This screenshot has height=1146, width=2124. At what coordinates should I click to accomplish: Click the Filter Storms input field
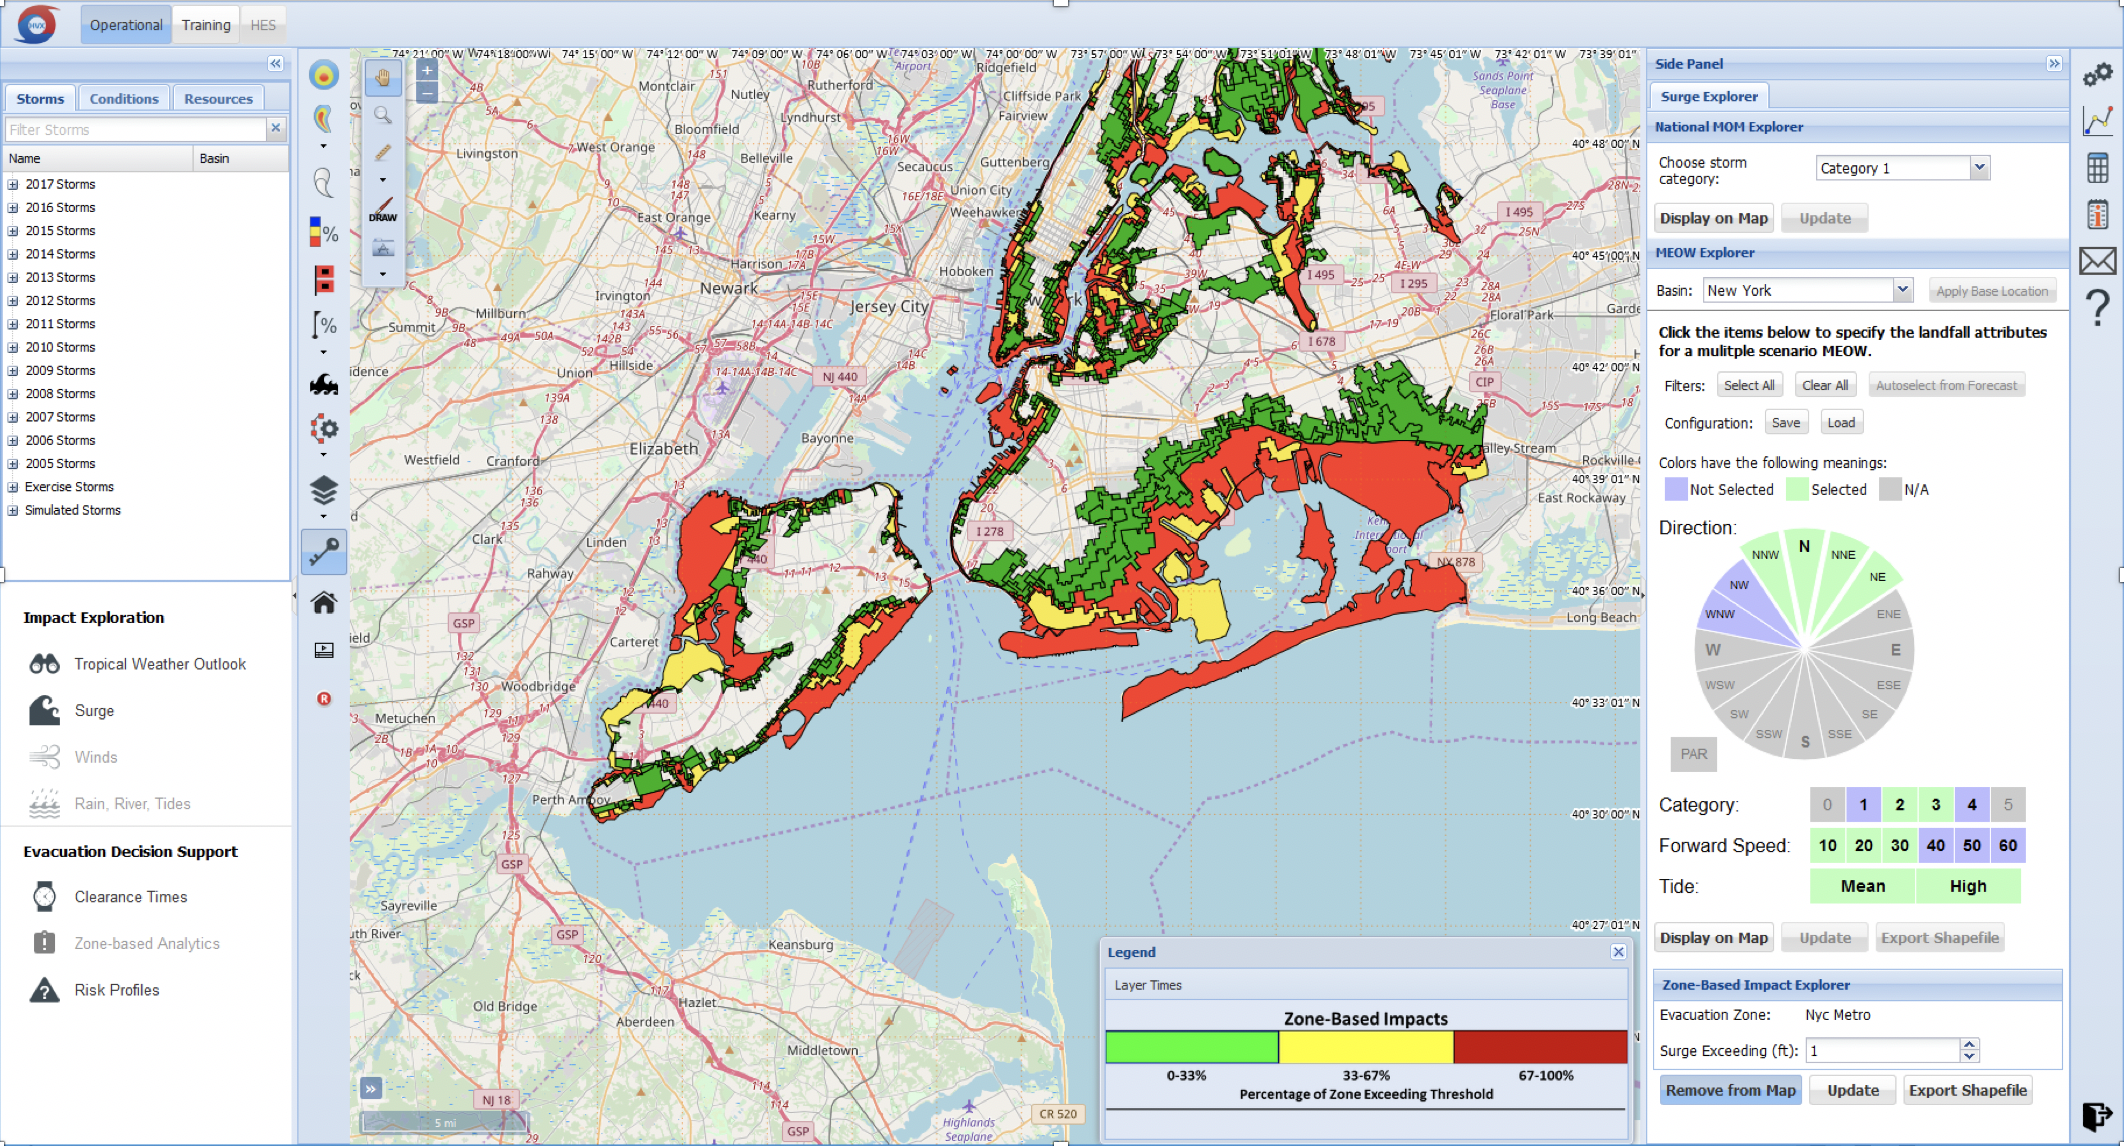pyautogui.click(x=135, y=129)
